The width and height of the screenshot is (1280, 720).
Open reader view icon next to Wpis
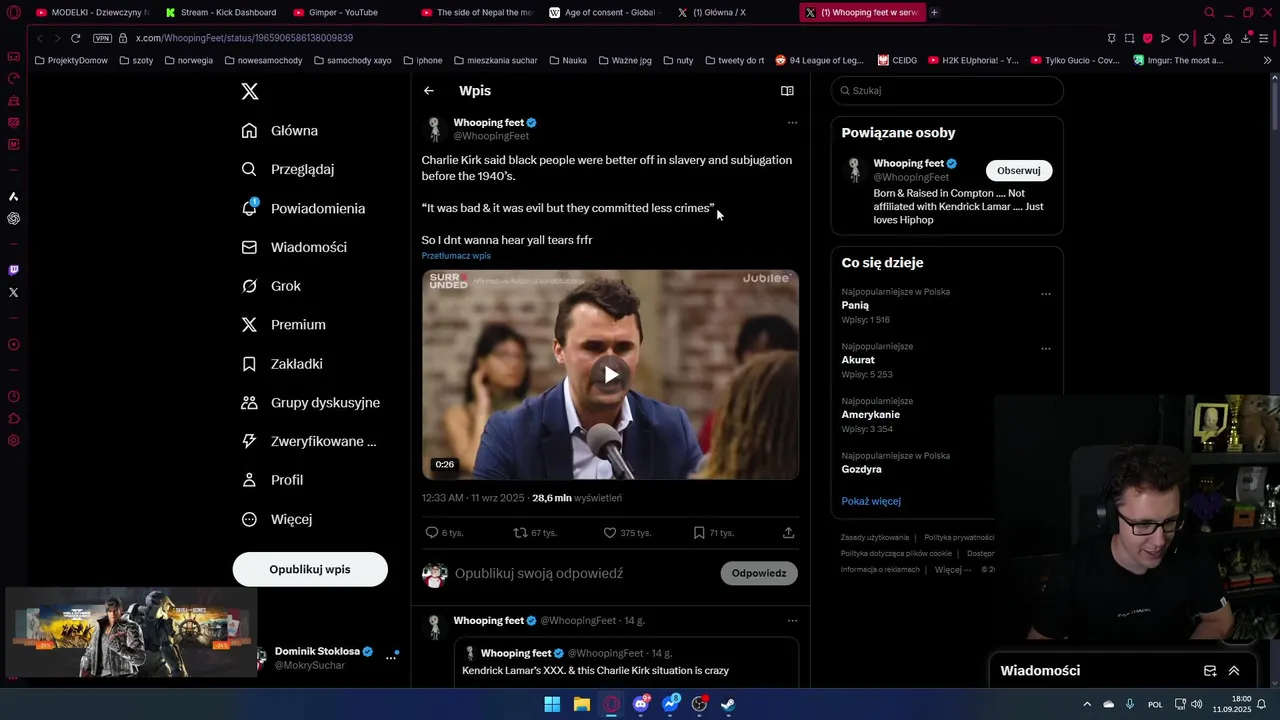click(x=787, y=91)
